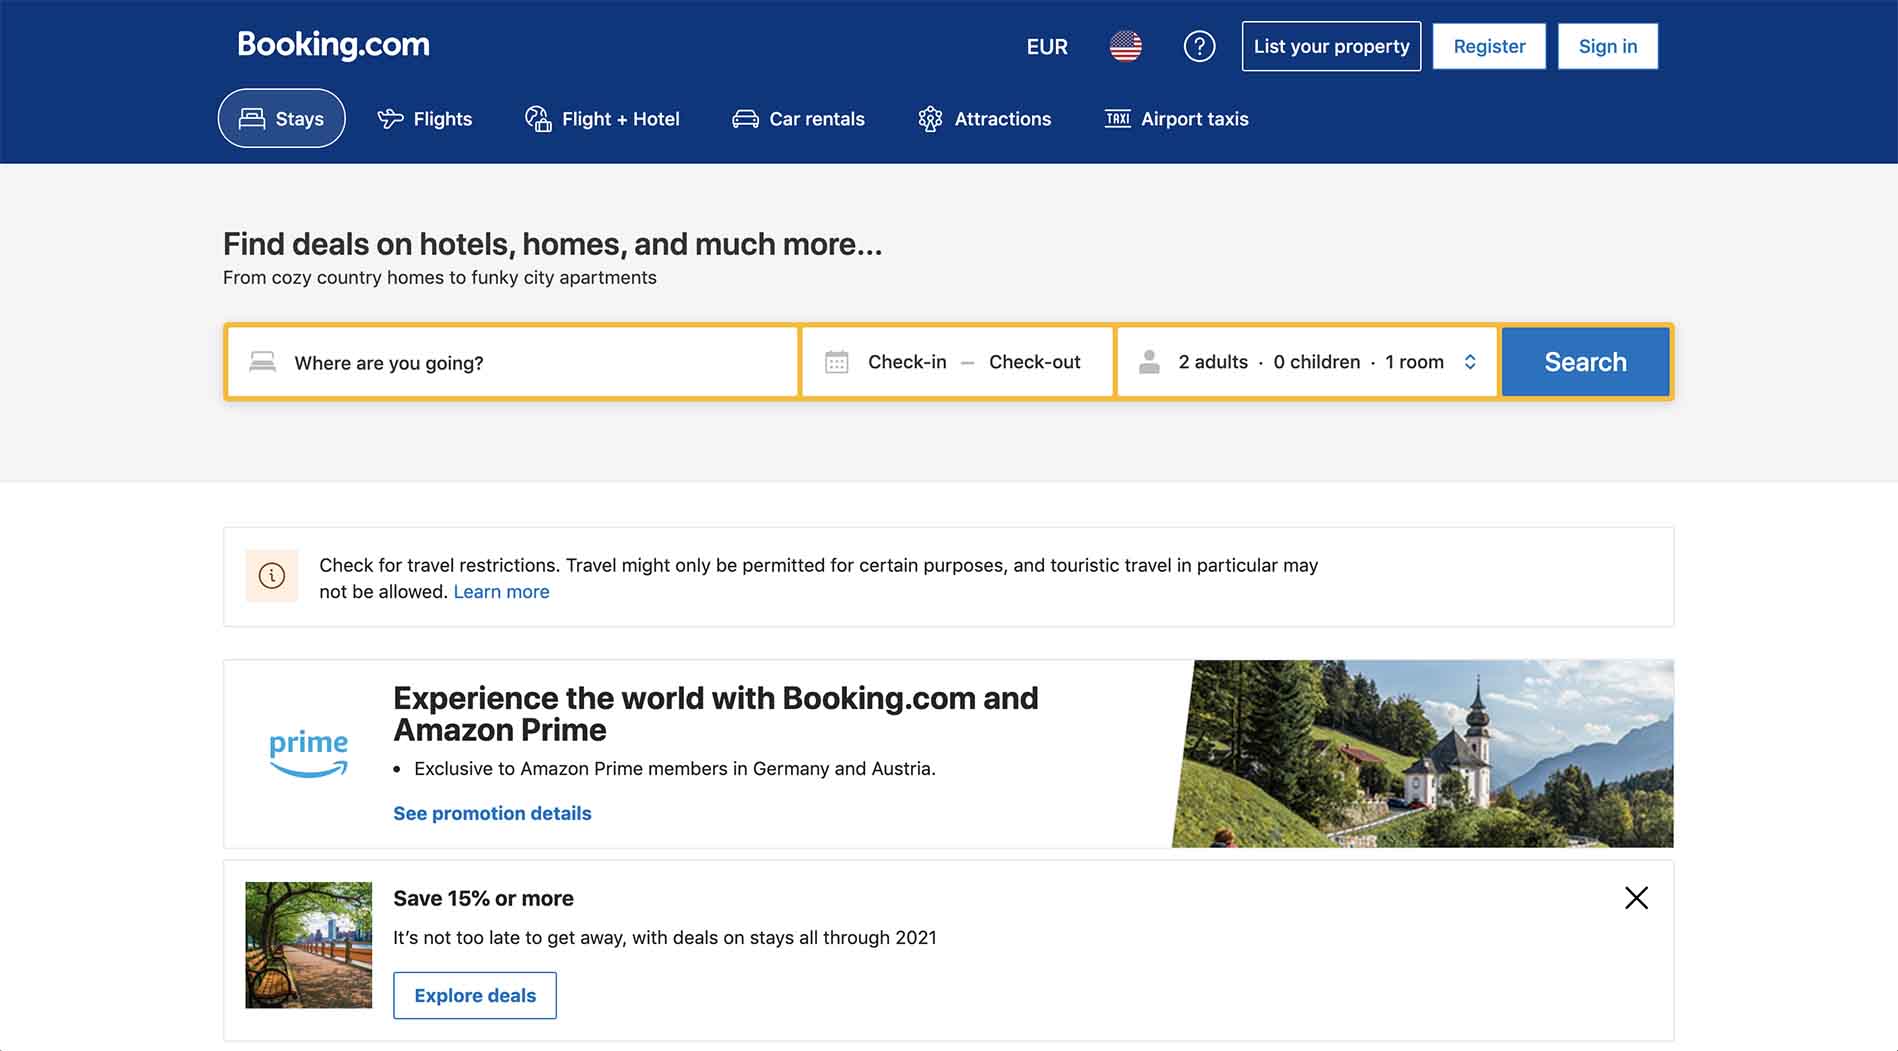Click the mountain church promo image
1898x1051 pixels.
click(x=1422, y=753)
